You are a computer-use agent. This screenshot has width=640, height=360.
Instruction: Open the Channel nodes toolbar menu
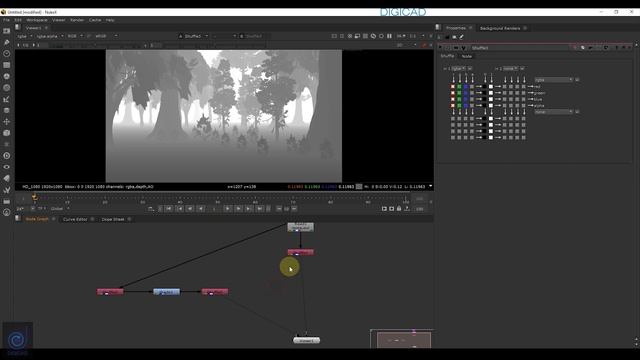tap(7, 65)
